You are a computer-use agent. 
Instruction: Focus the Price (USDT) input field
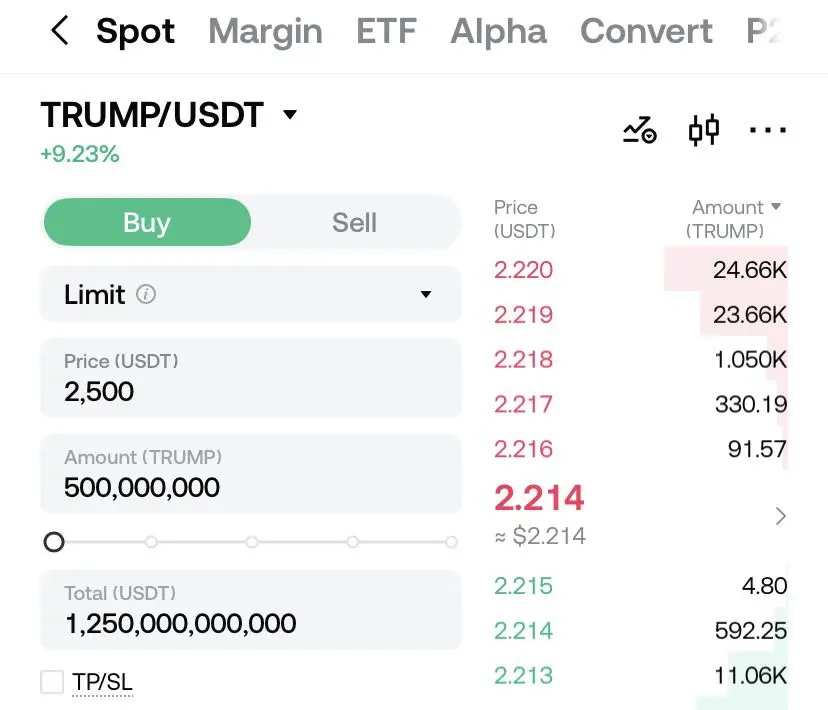[x=251, y=377]
